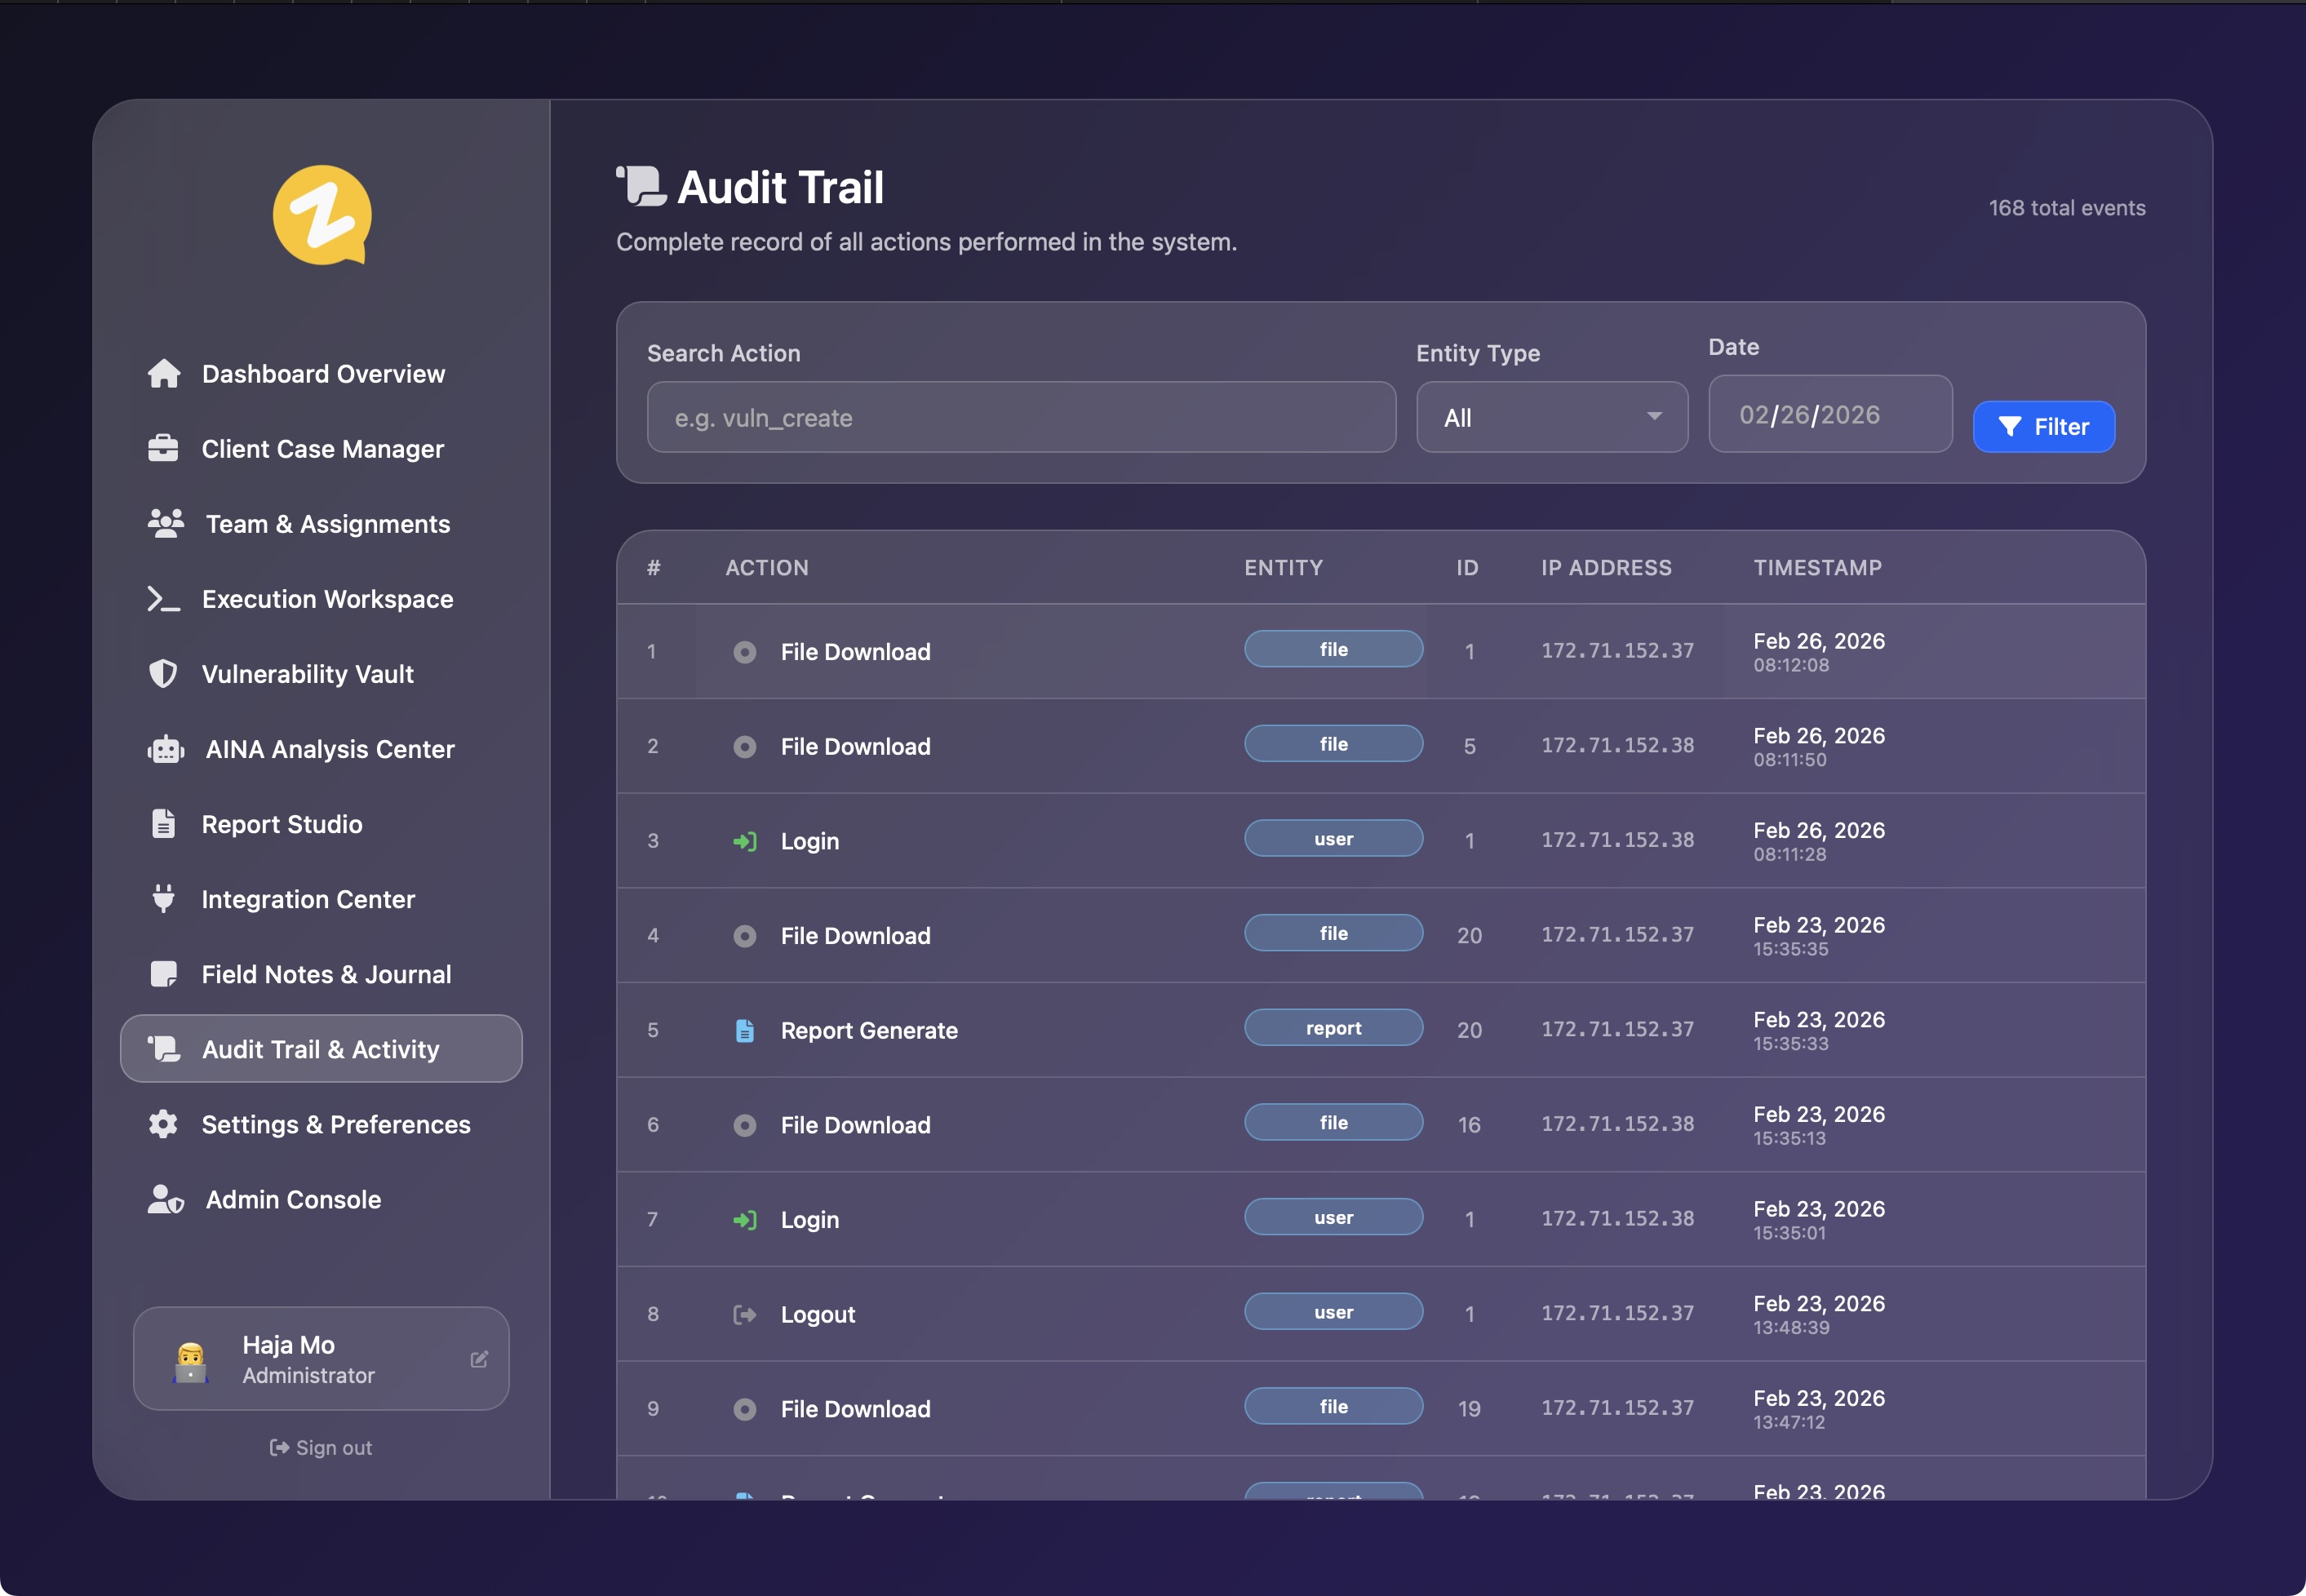This screenshot has width=2306, height=1596.
Task: Select the 'file' entity pill on row 1
Action: point(1334,649)
